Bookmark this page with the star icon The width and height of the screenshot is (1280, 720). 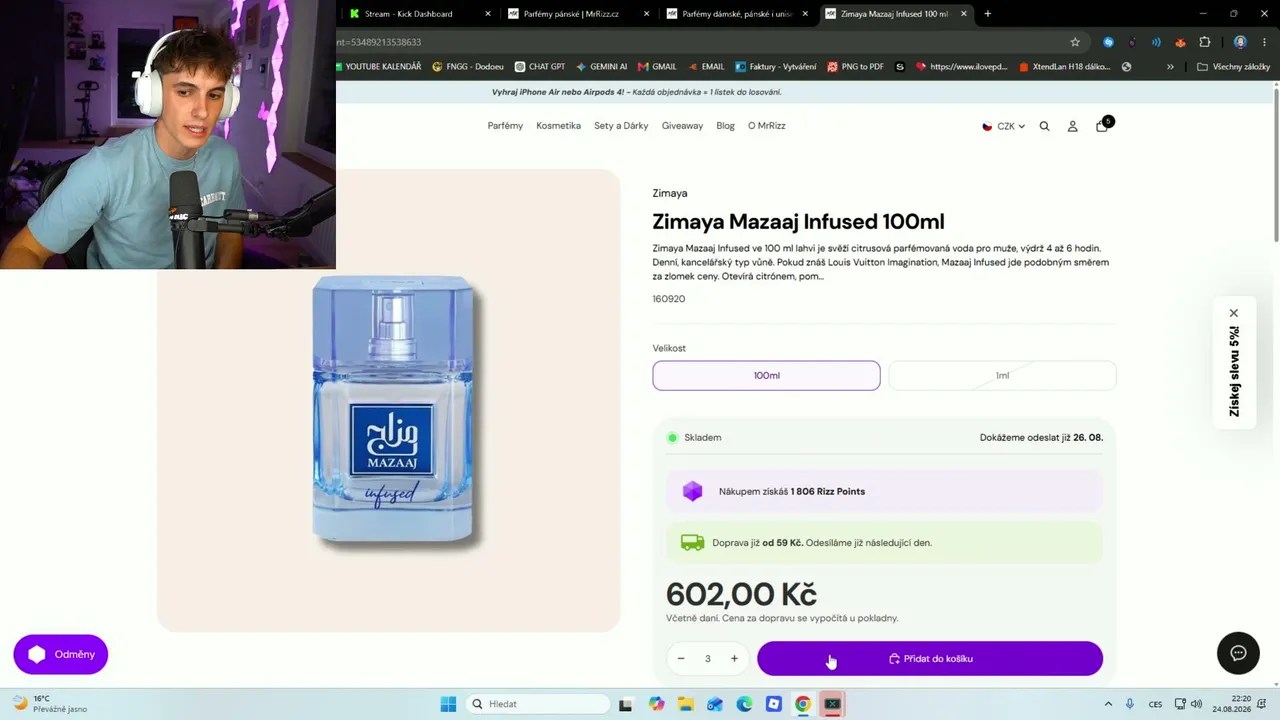[1075, 42]
